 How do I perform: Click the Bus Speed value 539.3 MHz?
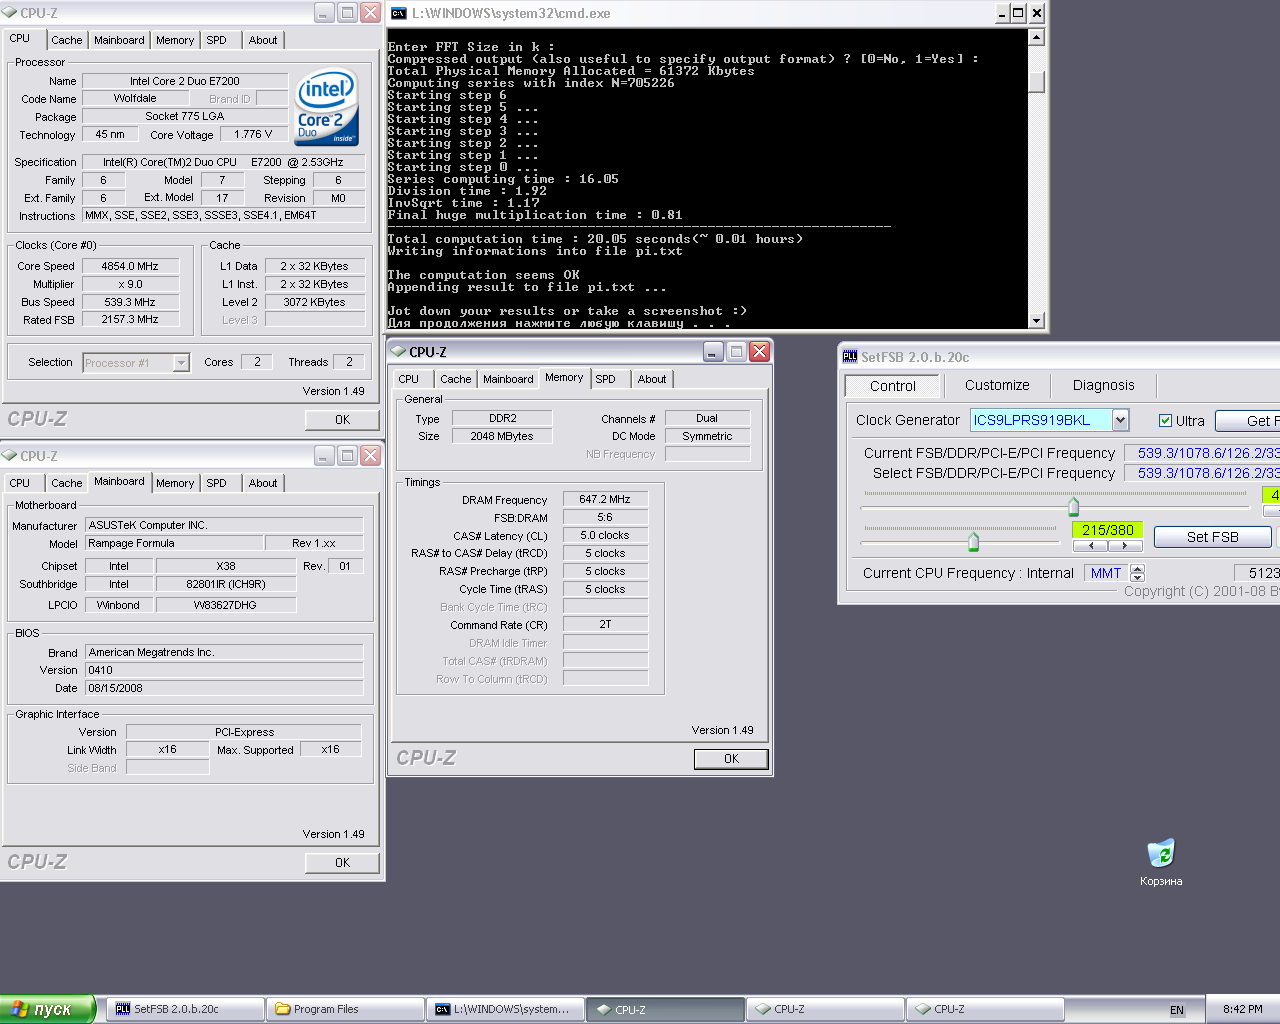130,302
